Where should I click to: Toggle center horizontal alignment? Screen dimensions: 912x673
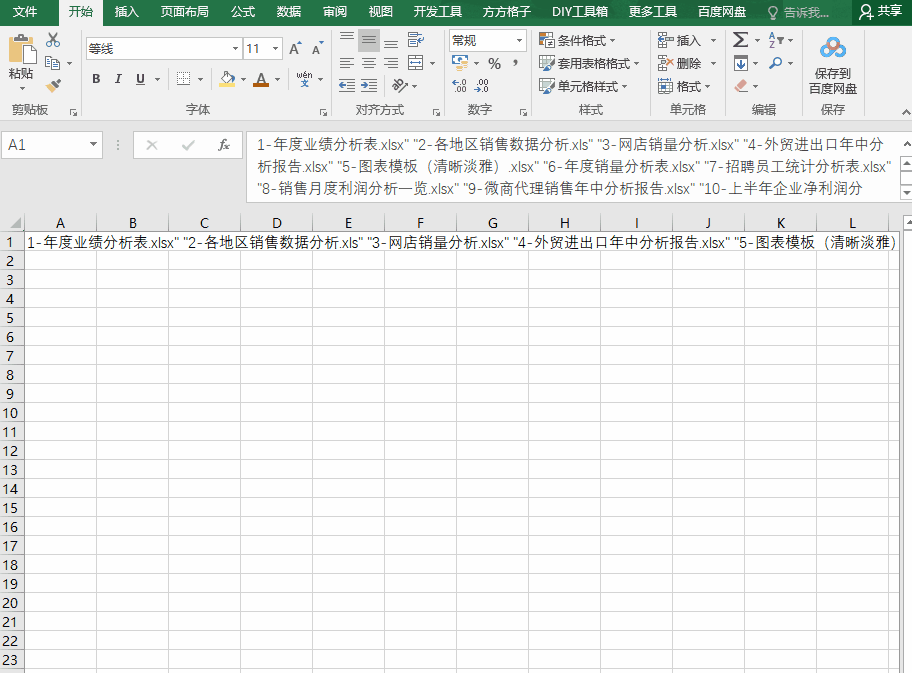pos(369,63)
